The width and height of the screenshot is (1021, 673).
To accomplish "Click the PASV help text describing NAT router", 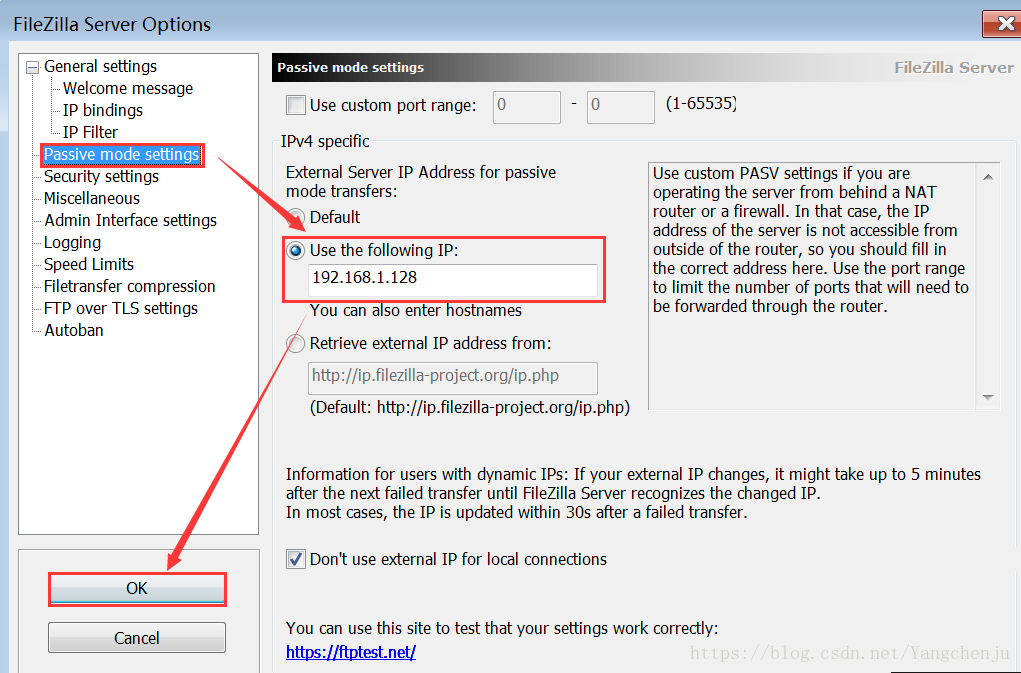I will pyautogui.click(x=811, y=240).
